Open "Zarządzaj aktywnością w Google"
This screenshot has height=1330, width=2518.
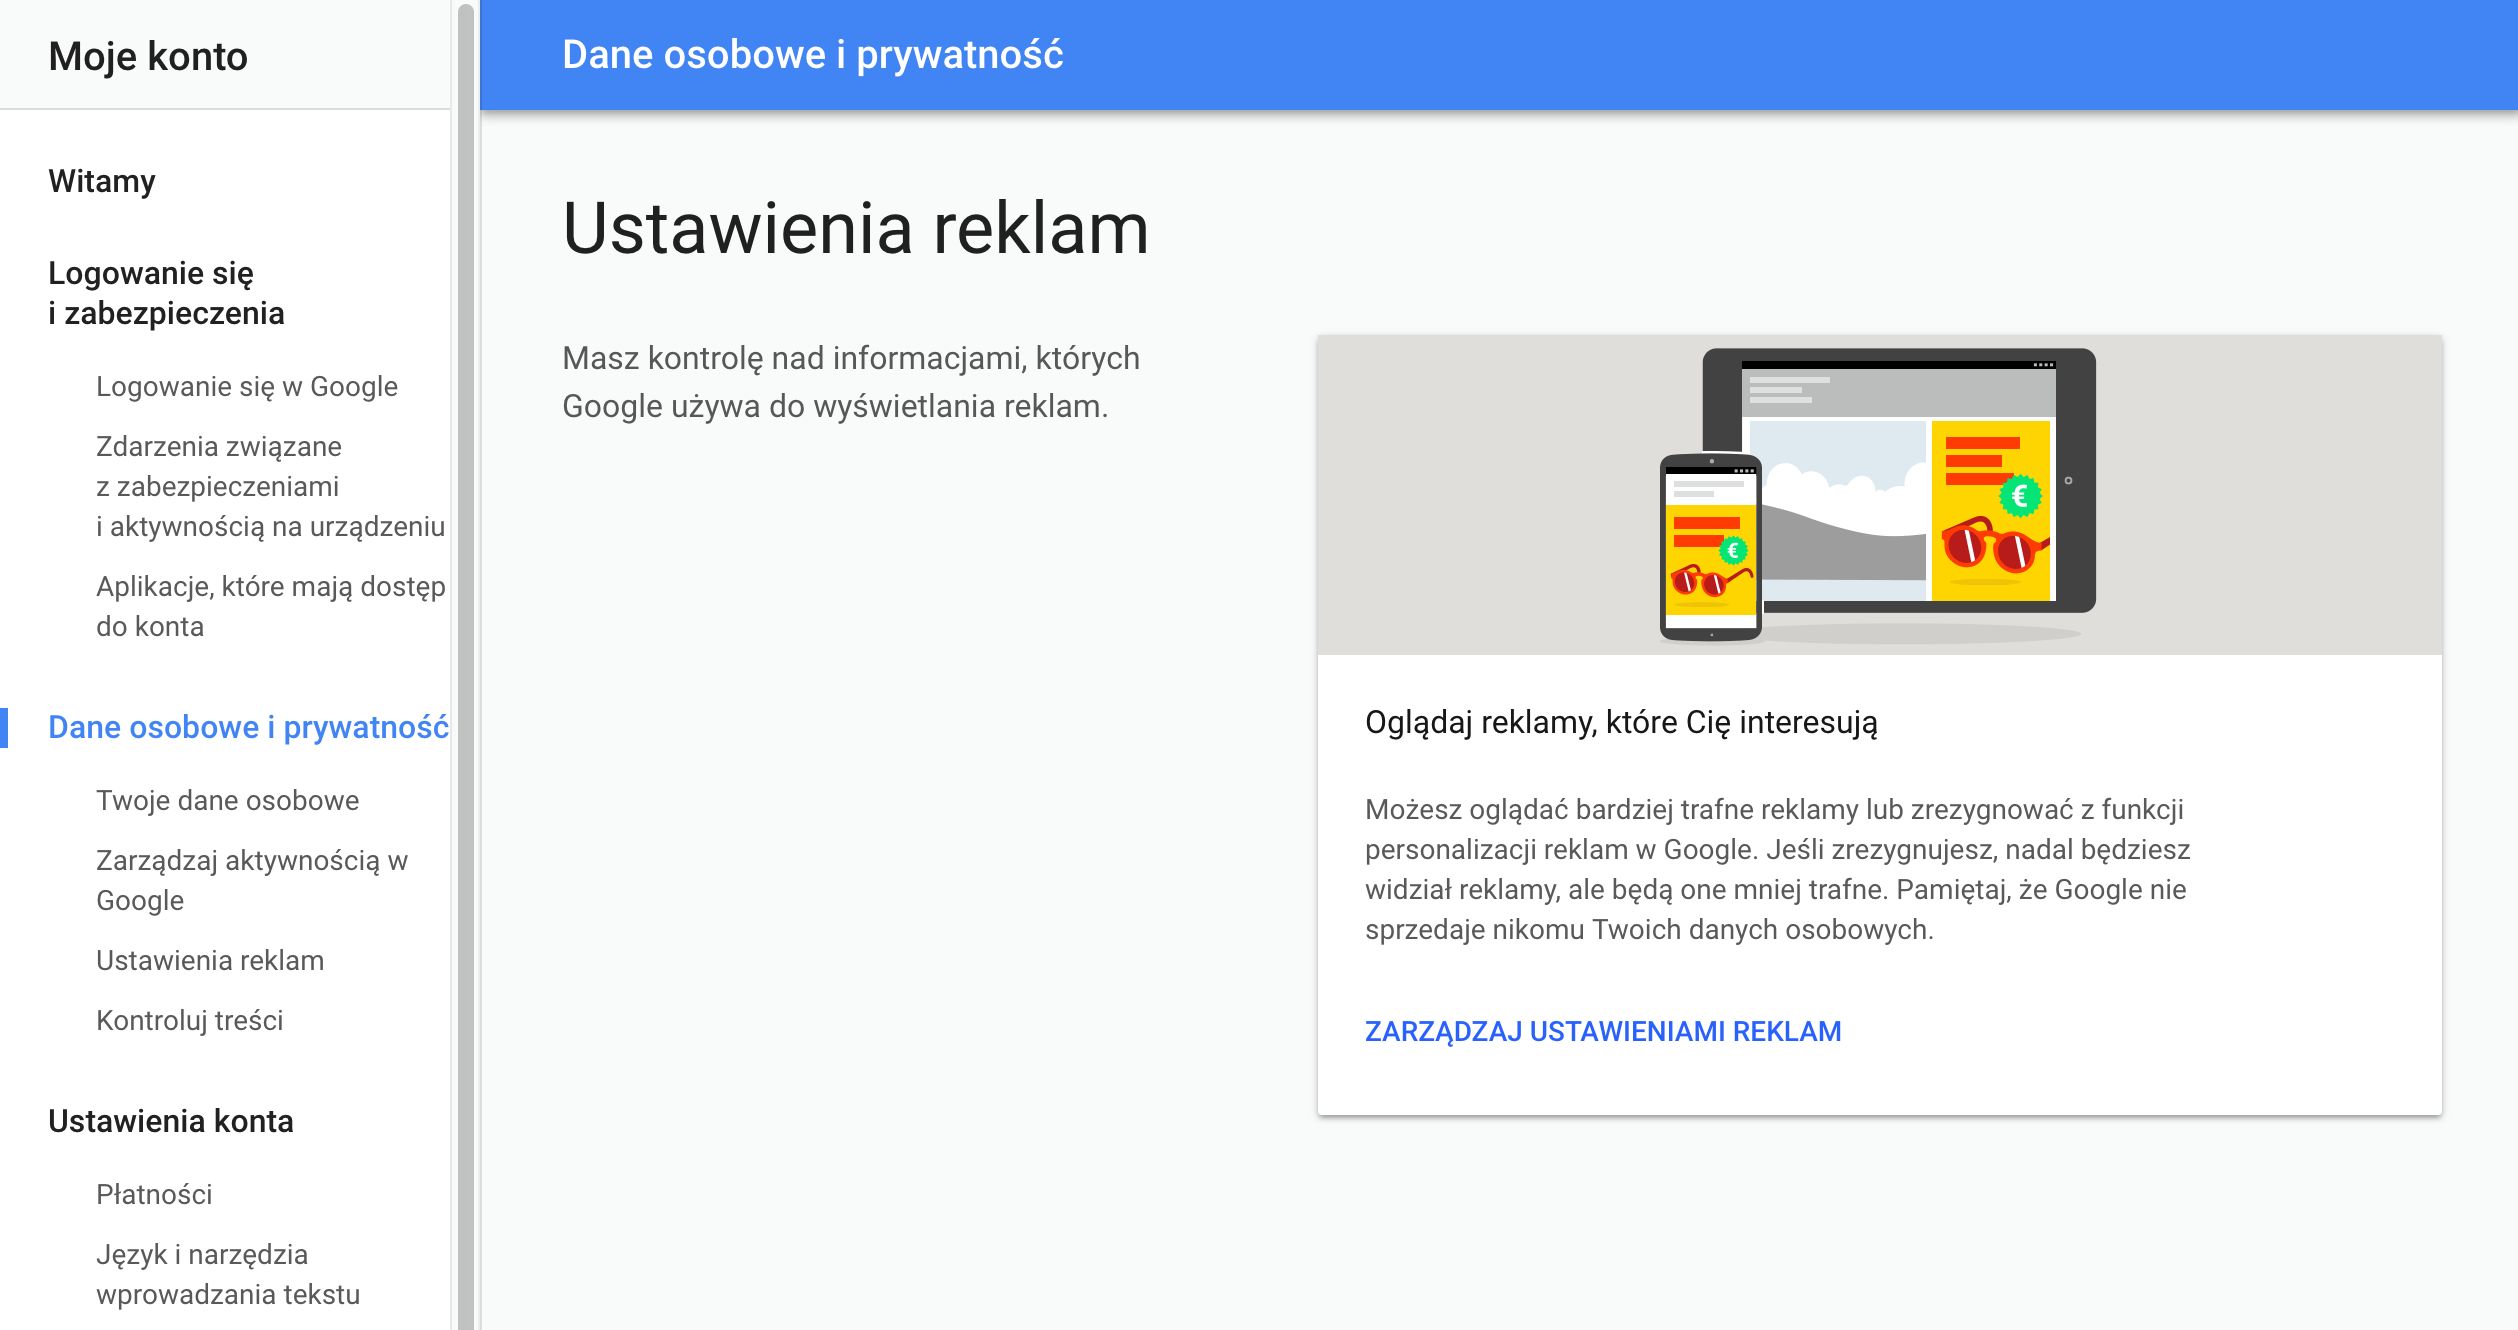(253, 880)
